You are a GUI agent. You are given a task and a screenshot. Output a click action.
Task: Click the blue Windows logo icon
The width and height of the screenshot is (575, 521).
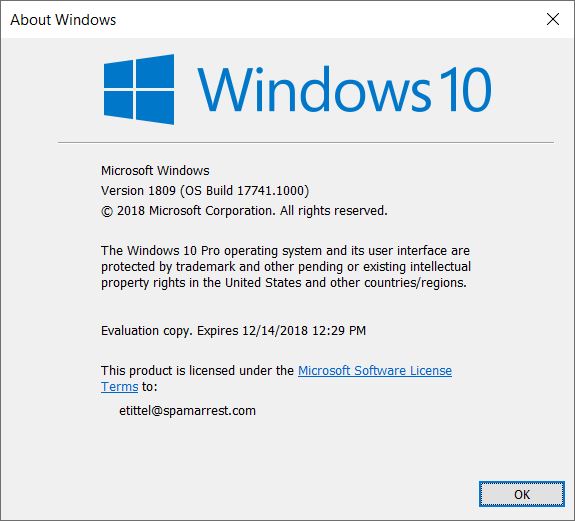click(x=139, y=89)
